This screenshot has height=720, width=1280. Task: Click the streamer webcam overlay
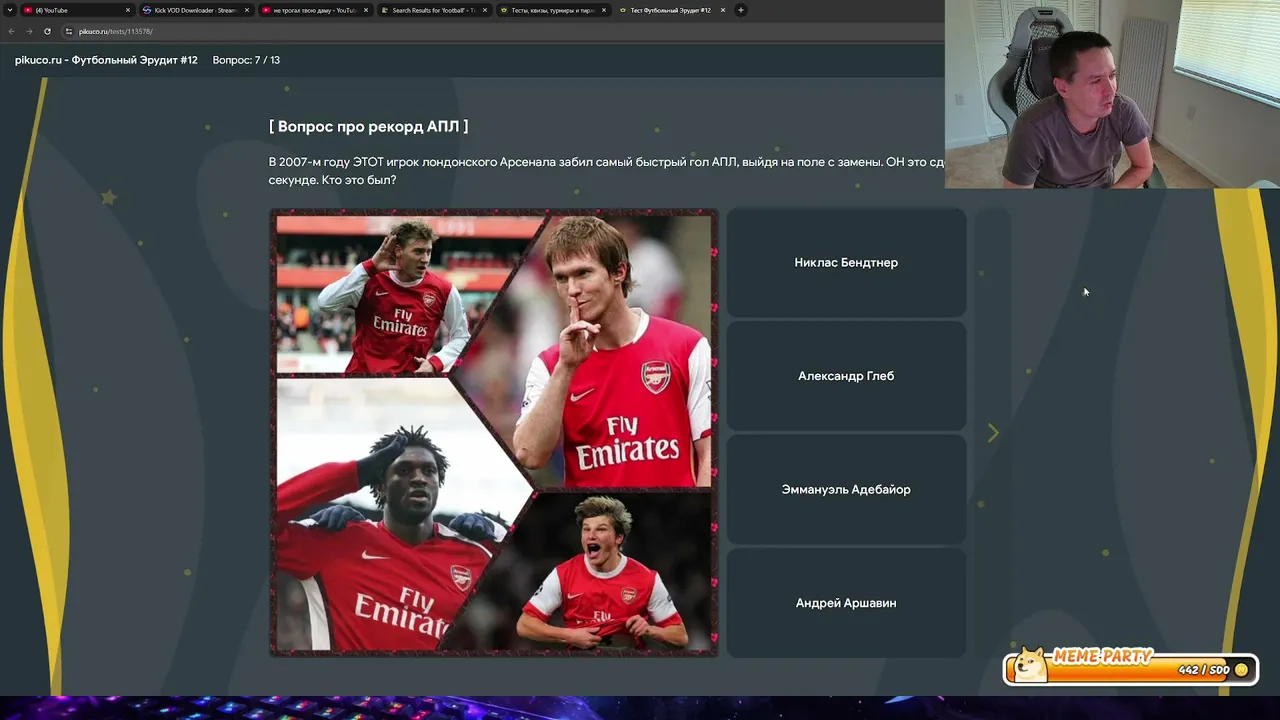pyautogui.click(x=1112, y=94)
